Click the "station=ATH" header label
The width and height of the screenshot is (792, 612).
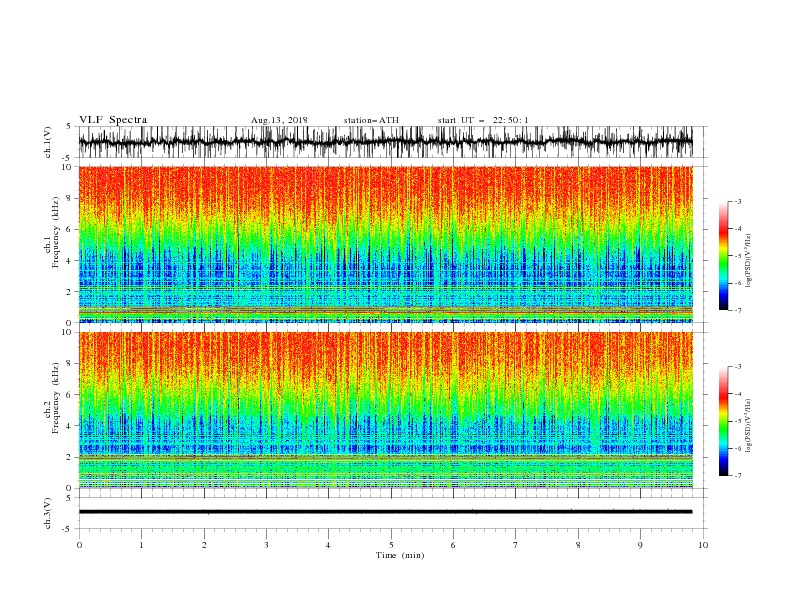[371, 120]
